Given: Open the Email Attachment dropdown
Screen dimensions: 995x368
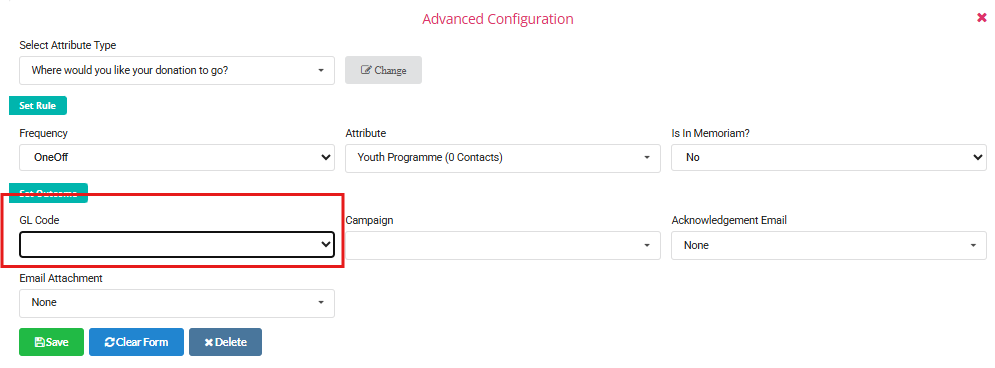Looking at the screenshot, I should click(176, 303).
